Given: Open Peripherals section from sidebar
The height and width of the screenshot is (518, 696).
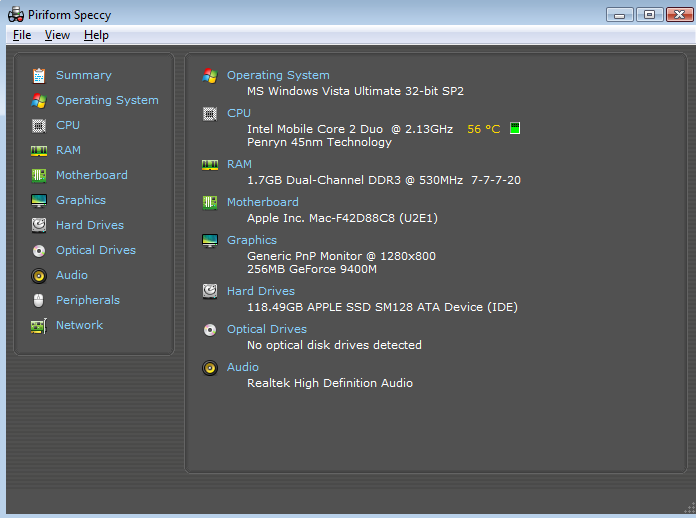Looking at the screenshot, I should click(x=88, y=300).
